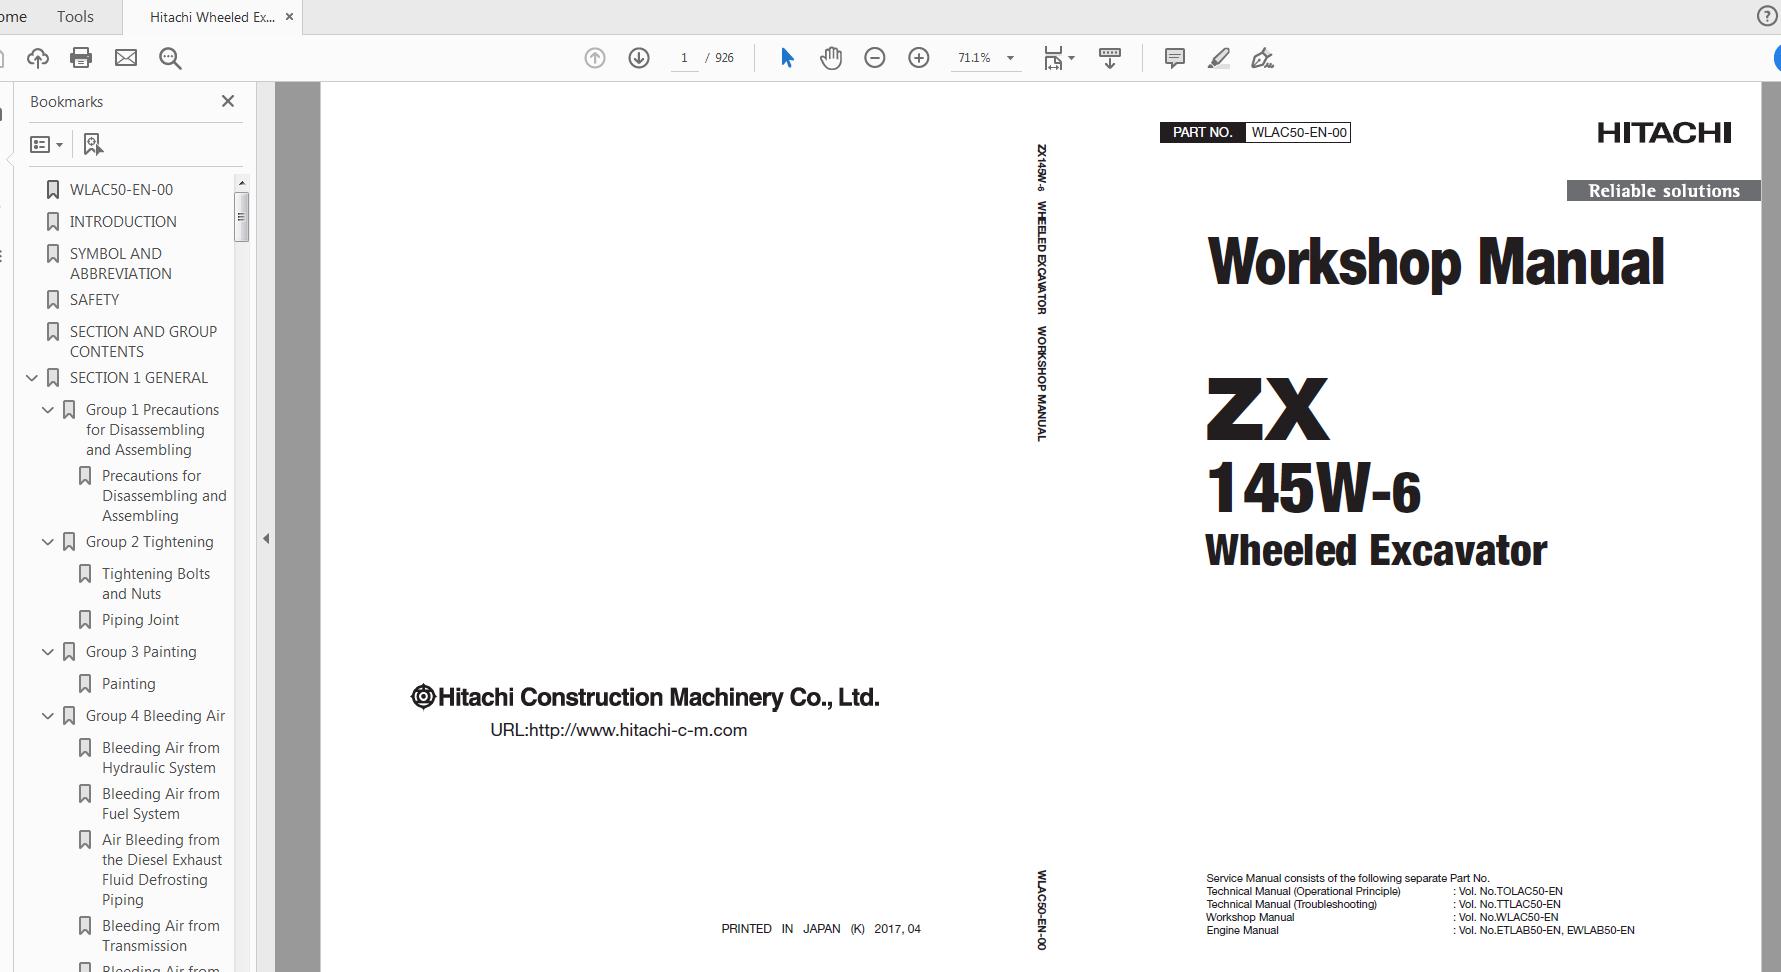The width and height of the screenshot is (1781, 972).
Task: Click the bookmarks panel scrollbar thumb
Action: click(241, 216)
